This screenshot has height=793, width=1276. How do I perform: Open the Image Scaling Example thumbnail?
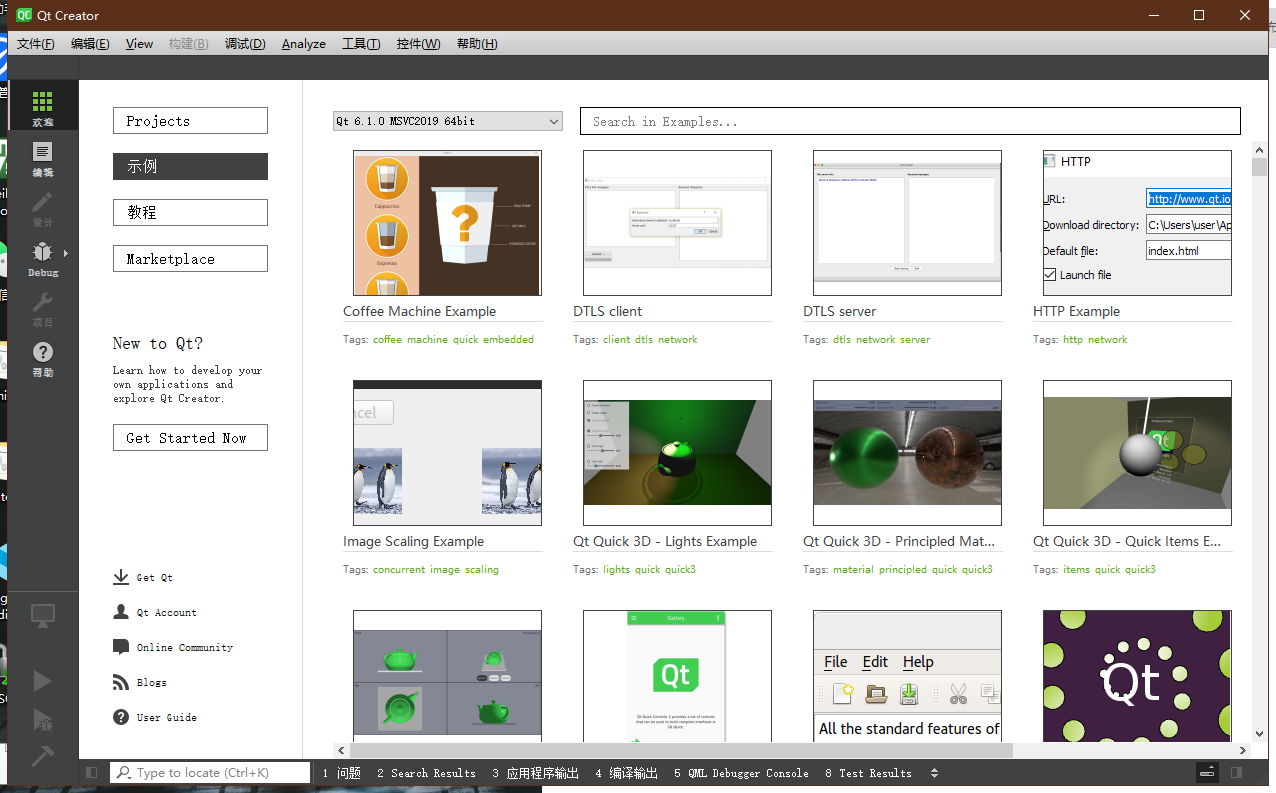(x=447, y=453)
